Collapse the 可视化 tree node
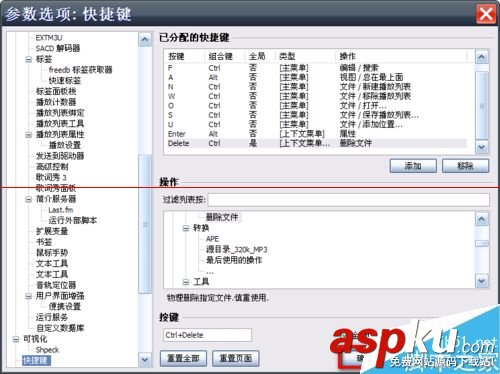Viewport: 500px width, 374px height. (x=16, y=339)
